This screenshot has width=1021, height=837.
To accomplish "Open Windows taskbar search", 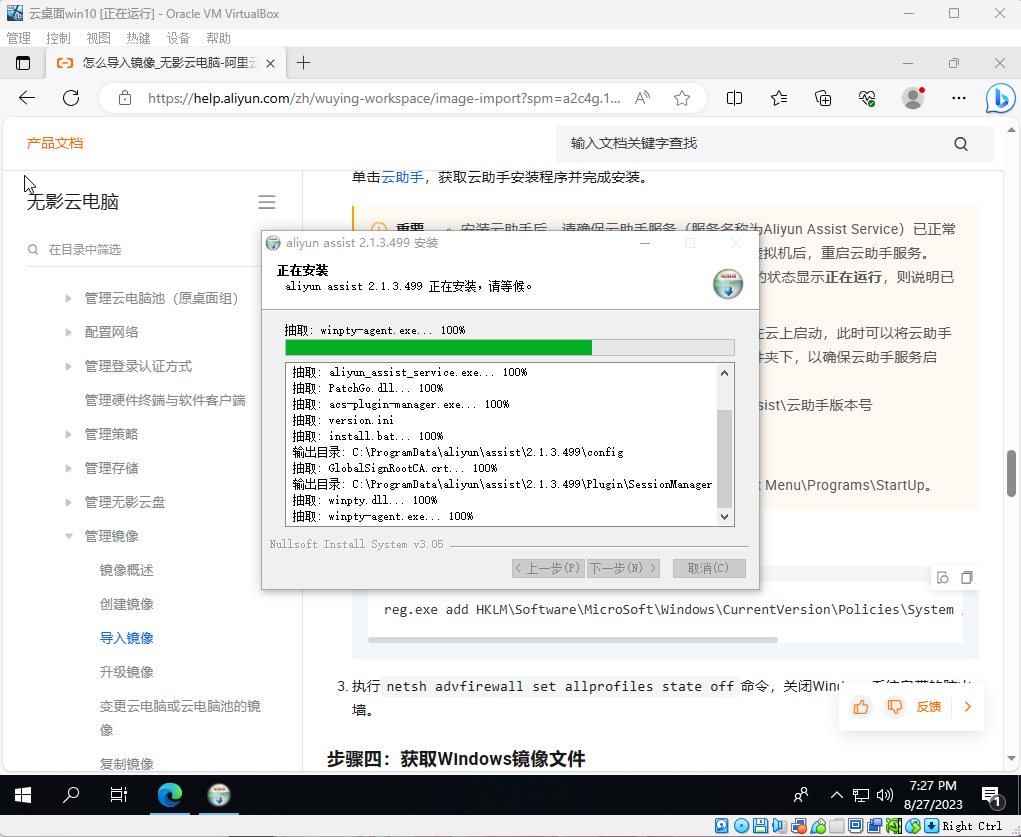I will pyautogui.click(x=70, y=795).
